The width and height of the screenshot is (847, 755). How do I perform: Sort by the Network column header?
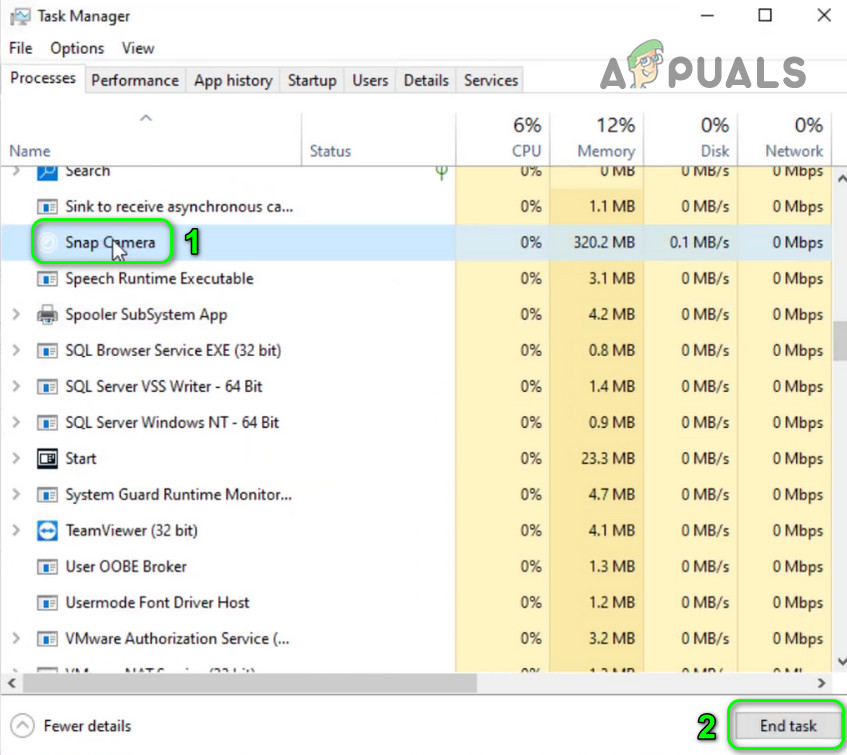pos(785,138)
